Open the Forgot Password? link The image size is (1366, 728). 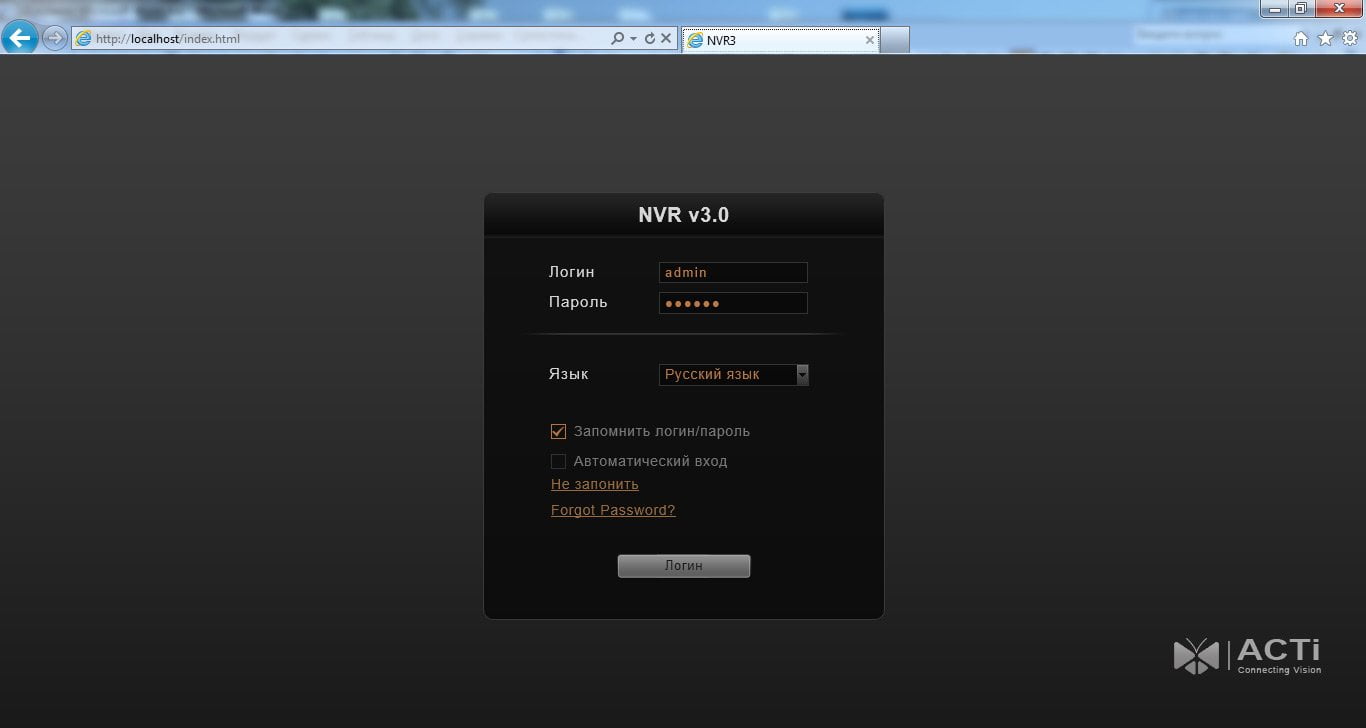click(x=613, y=510)
